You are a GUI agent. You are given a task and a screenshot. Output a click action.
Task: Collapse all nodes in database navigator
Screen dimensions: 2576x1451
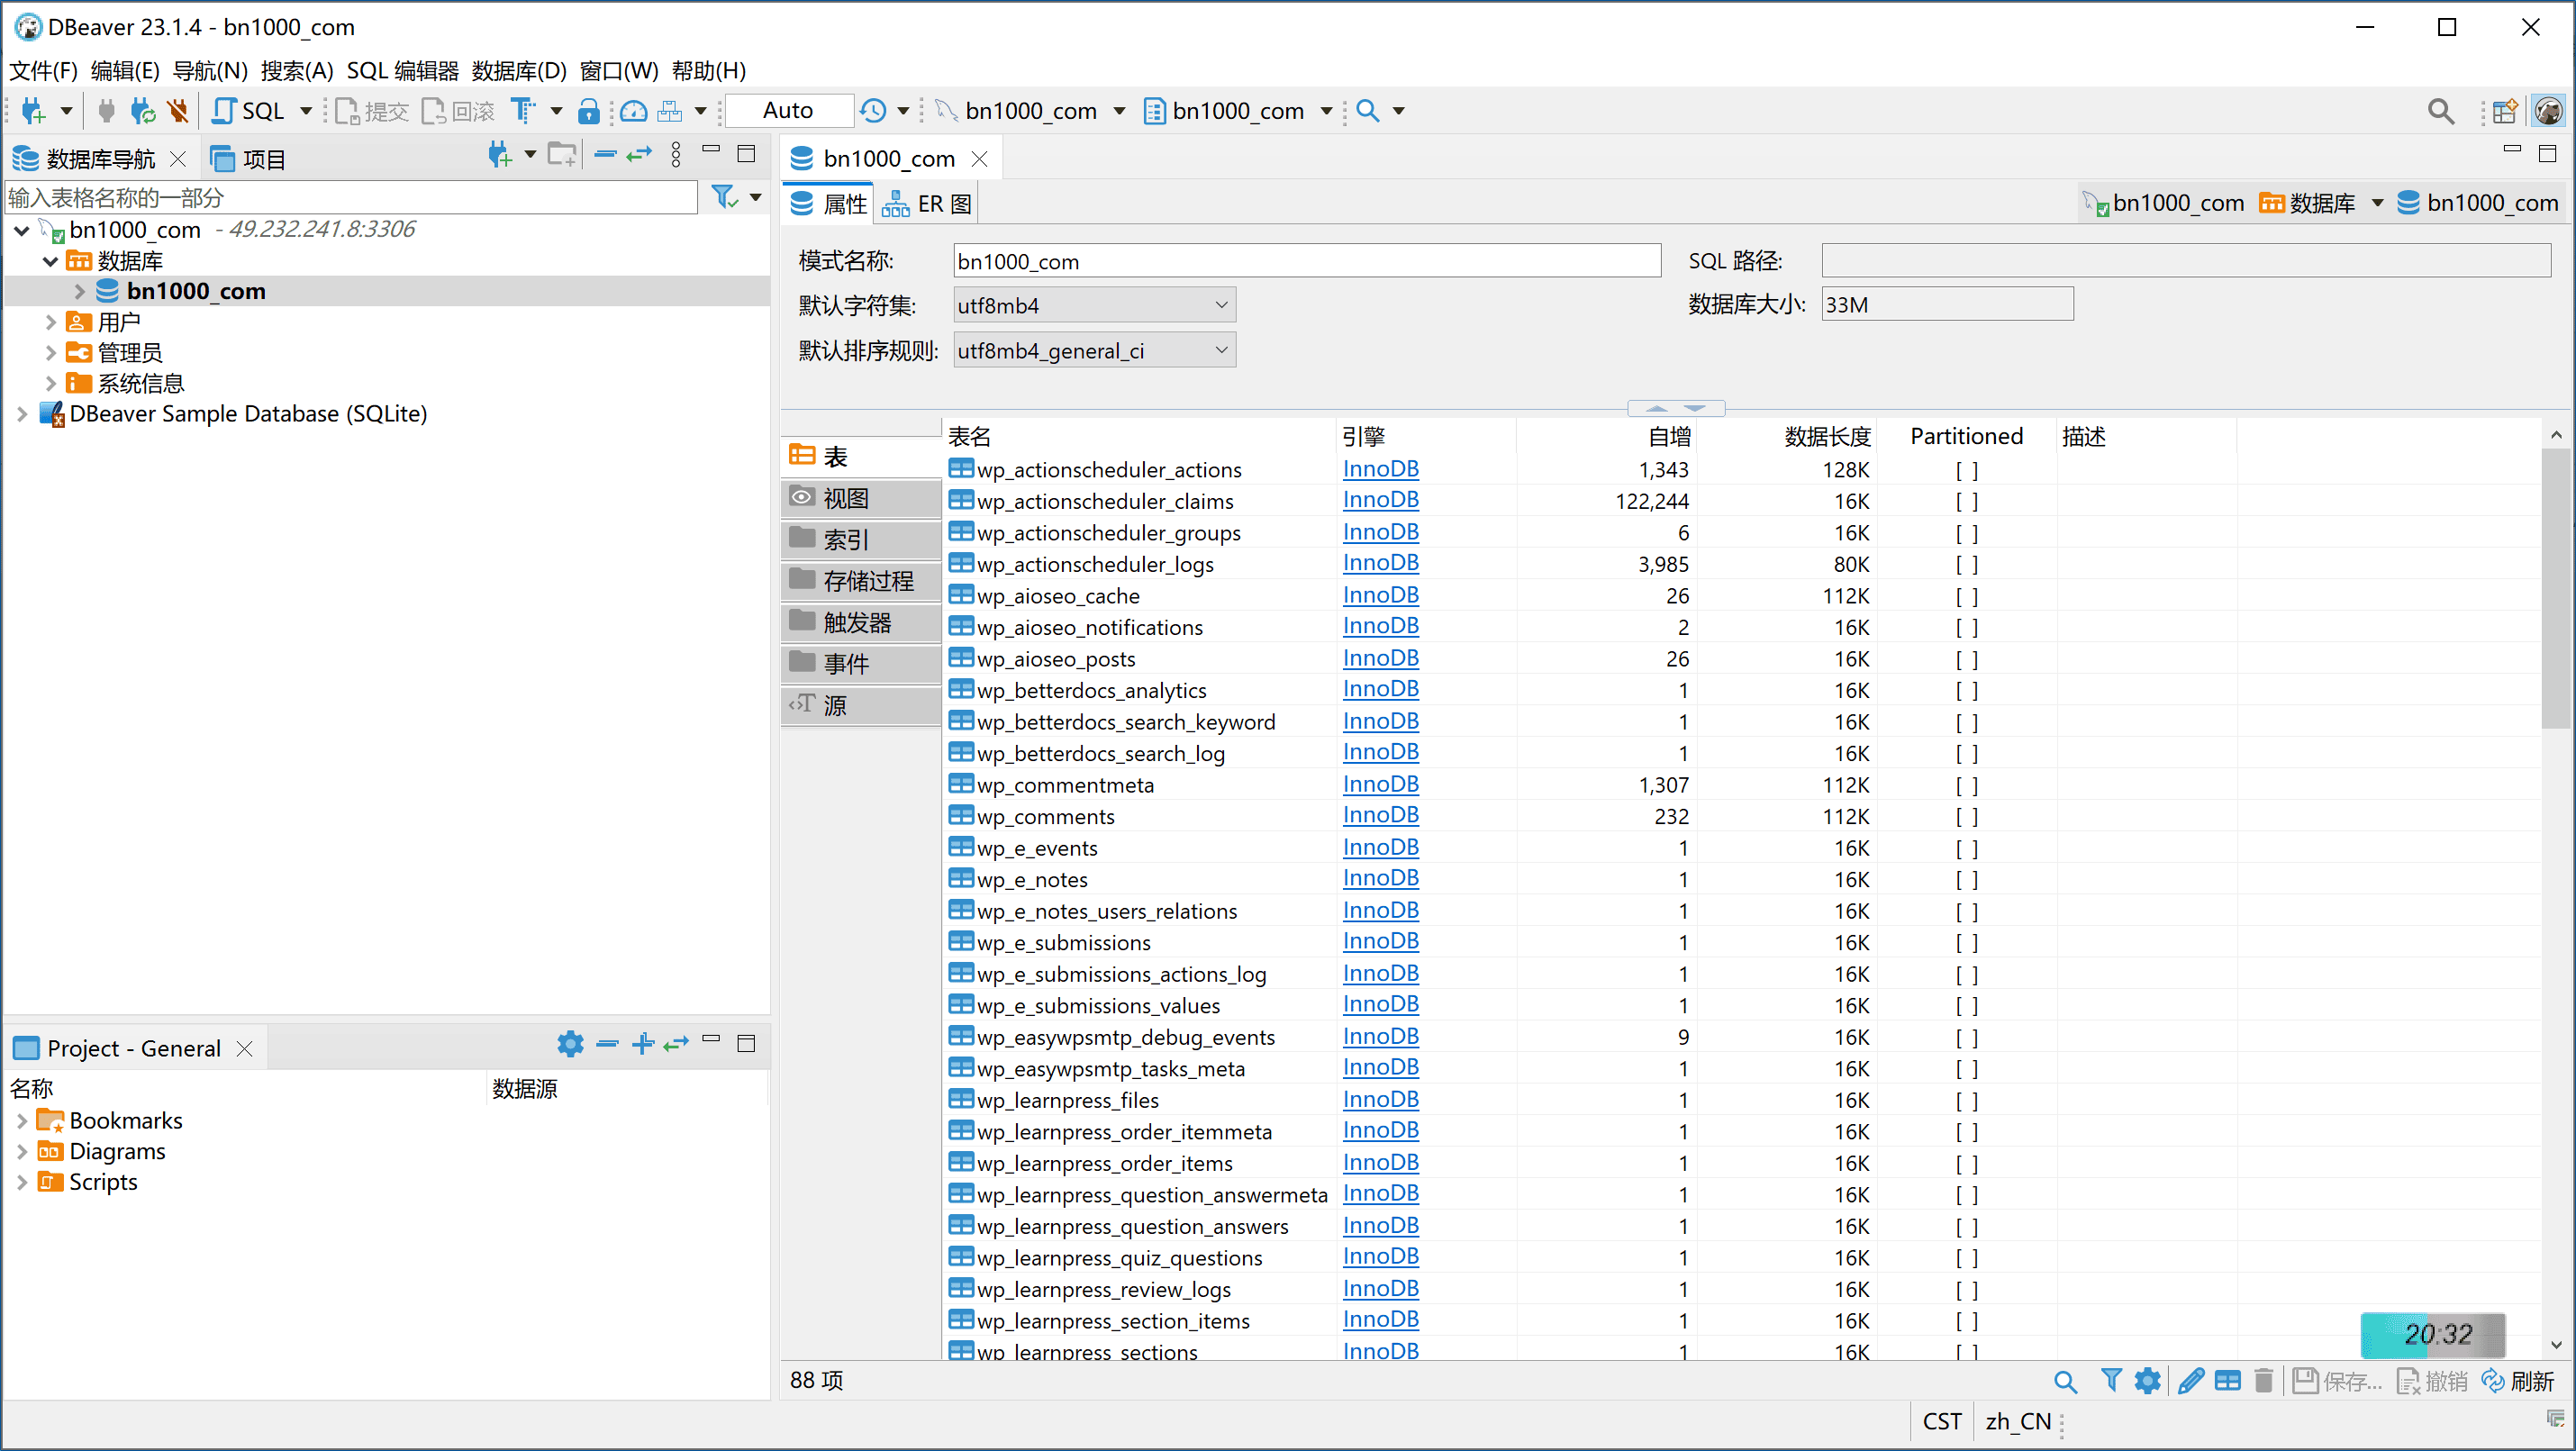(605, 154)
